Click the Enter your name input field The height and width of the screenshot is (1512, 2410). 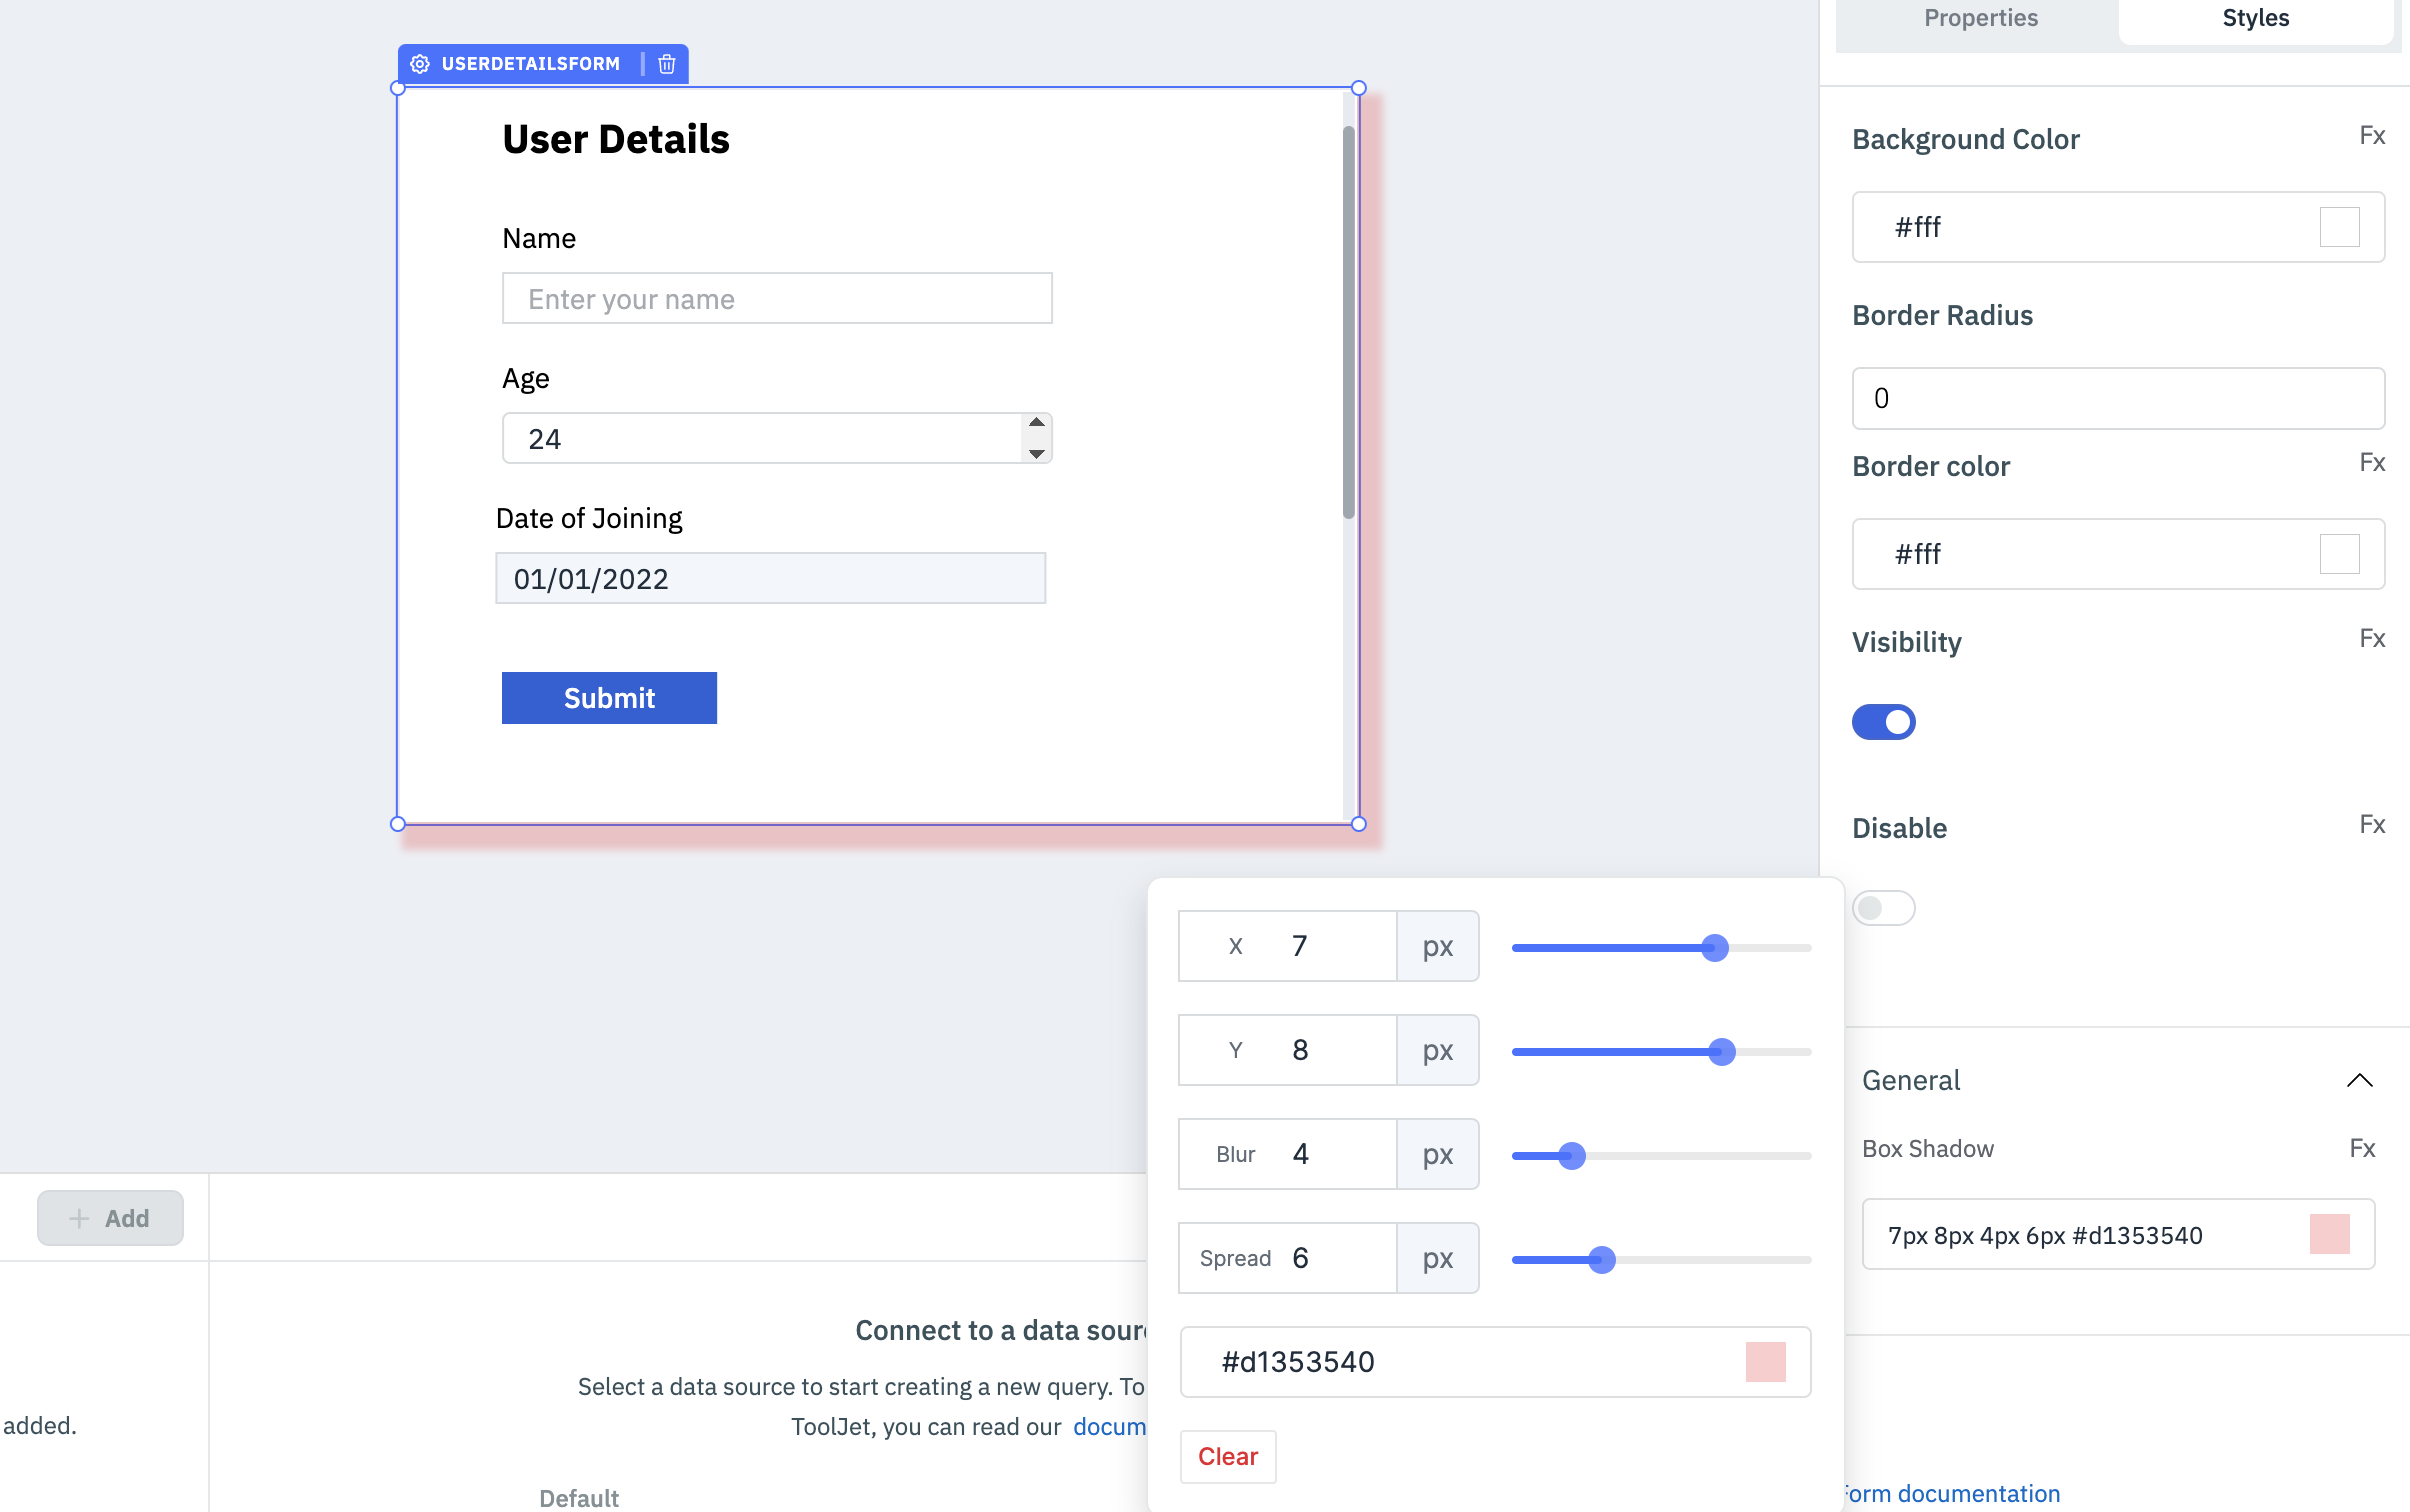(777, 299)
